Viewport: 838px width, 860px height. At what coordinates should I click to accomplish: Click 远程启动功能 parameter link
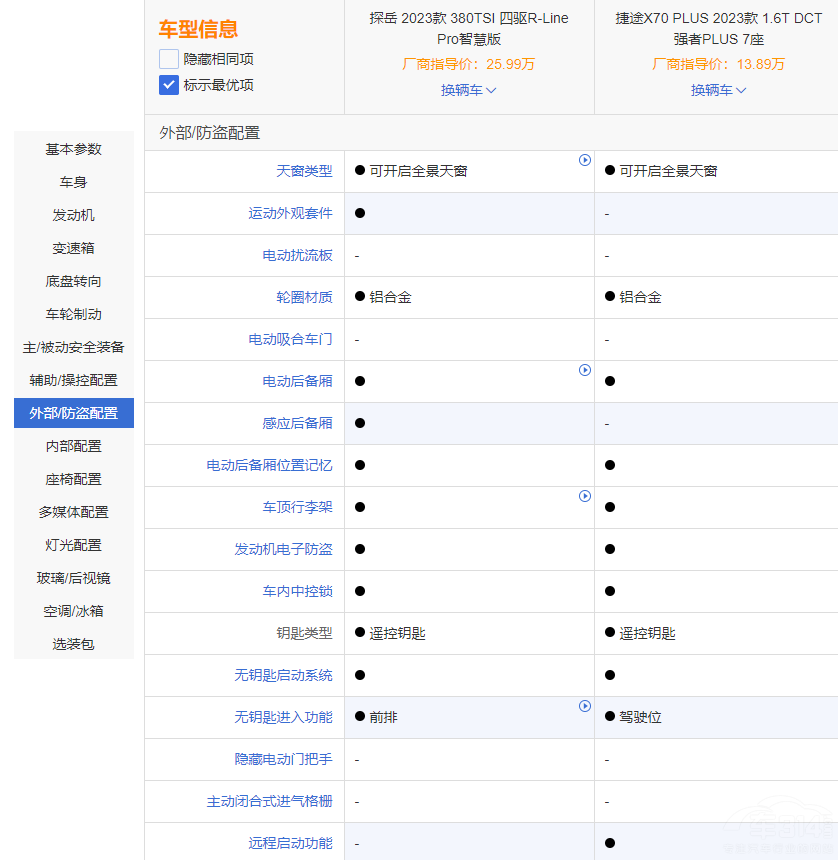tap(290, 843)
